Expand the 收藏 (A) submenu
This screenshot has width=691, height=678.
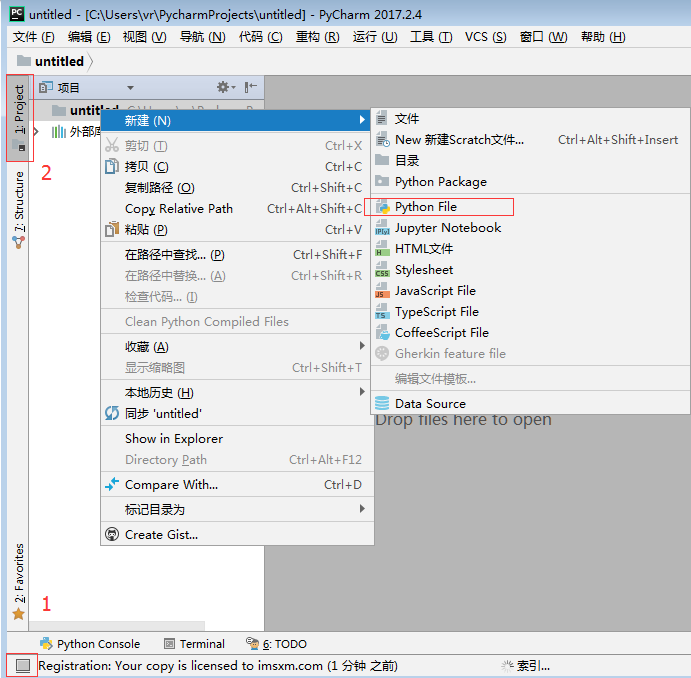point(236,347)
